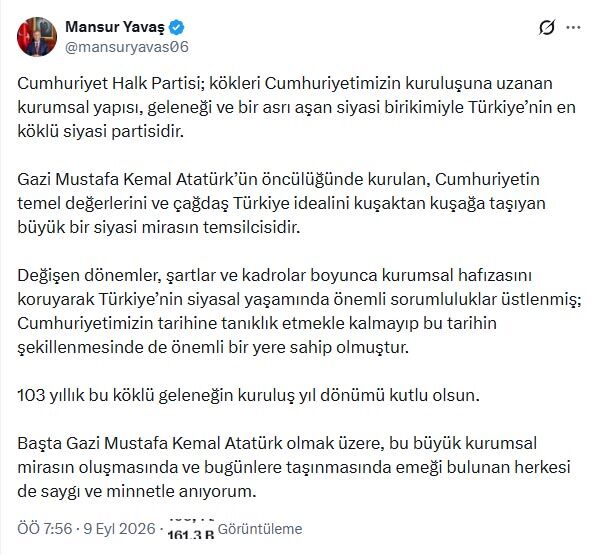Image resolution: width=598 pixels, height=555 pixels.
Task: Click the Grok slashed-circle icon
Action: pyautogui.click(x=547, y=27)
